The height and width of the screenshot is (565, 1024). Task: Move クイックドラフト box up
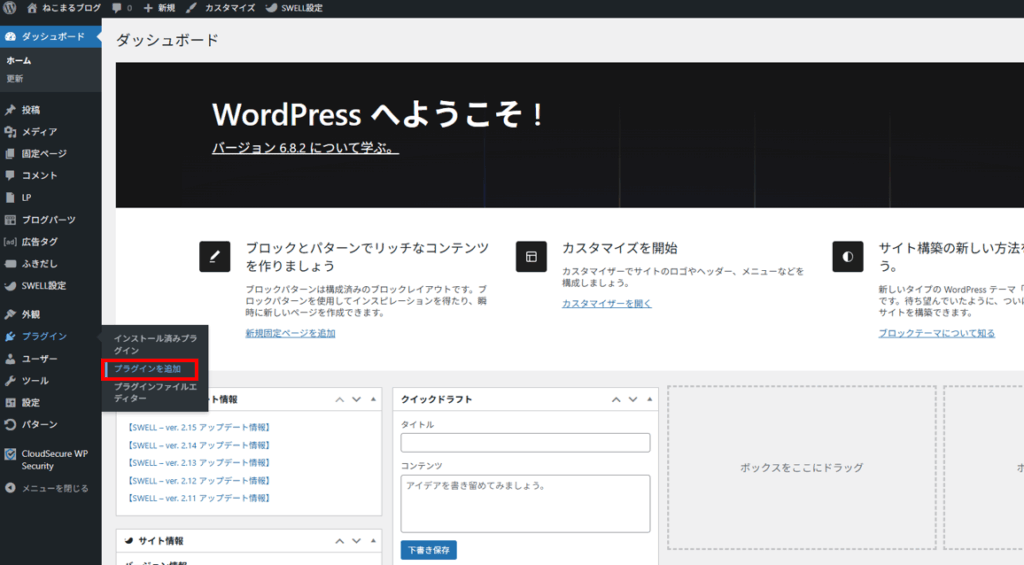(x=616, y=399)
